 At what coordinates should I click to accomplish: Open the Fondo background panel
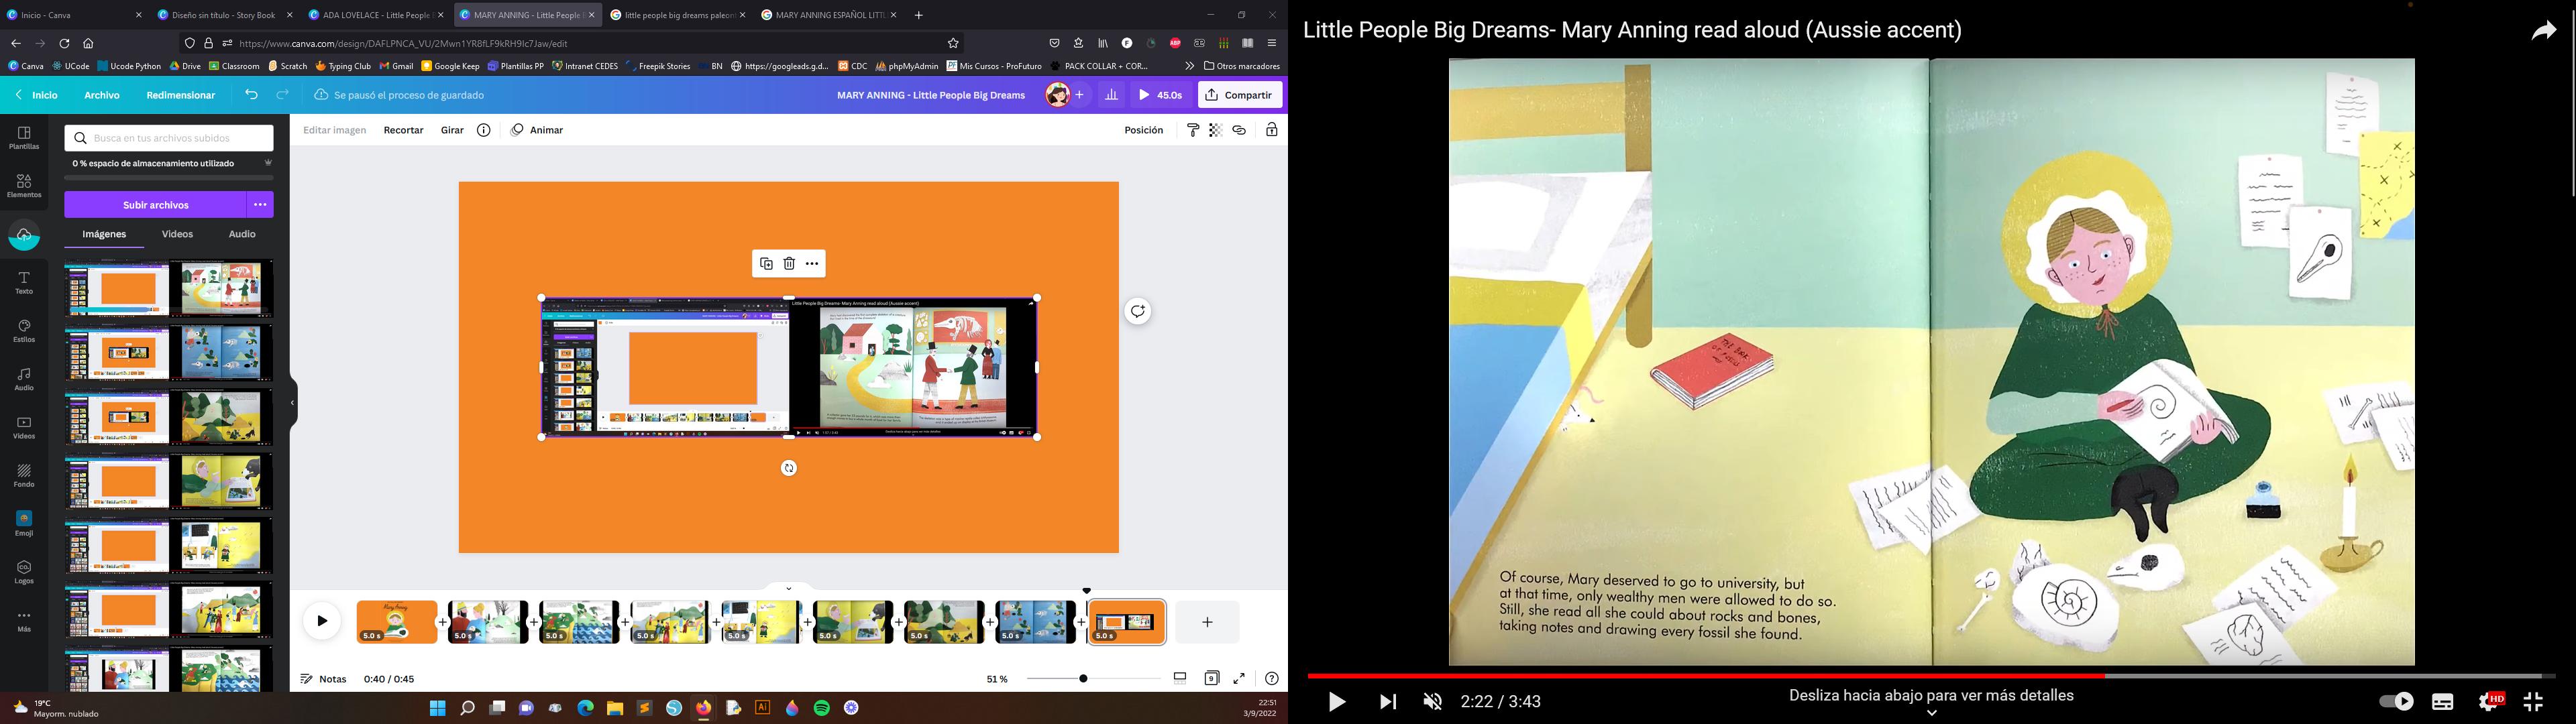point(24,476)
